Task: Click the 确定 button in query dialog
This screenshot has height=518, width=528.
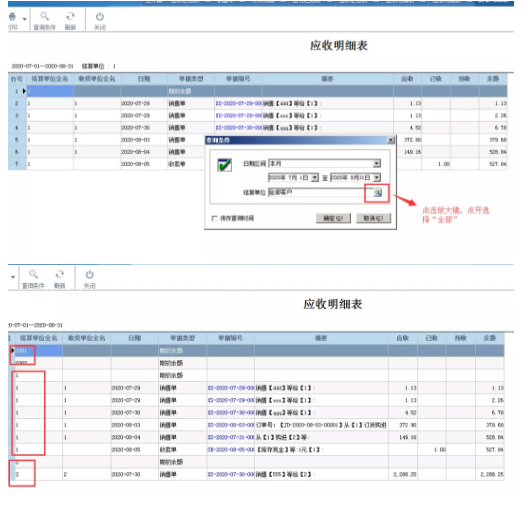Action: [x=333, y=218]
